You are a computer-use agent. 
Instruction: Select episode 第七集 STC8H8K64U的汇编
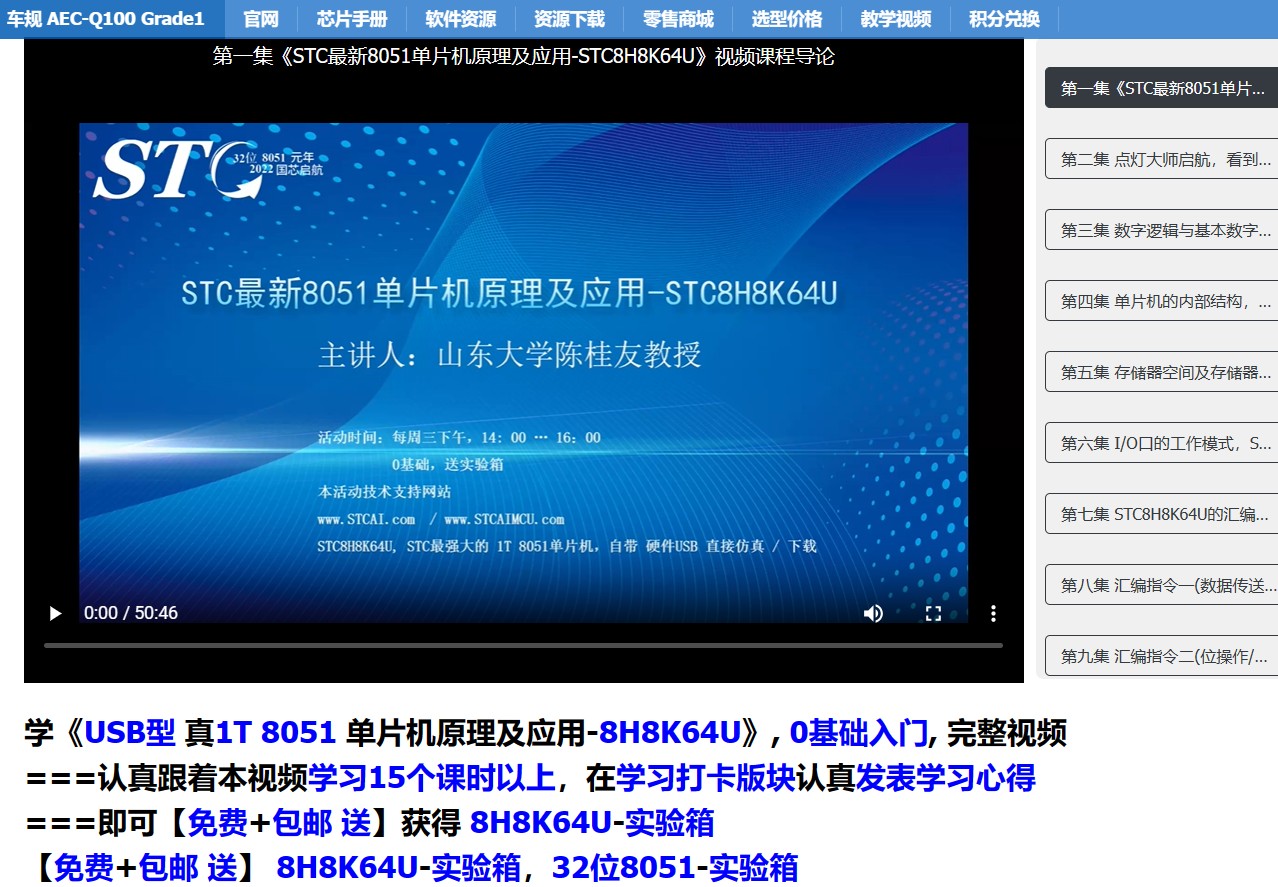pyautogui.click(x=1161, y=514)
